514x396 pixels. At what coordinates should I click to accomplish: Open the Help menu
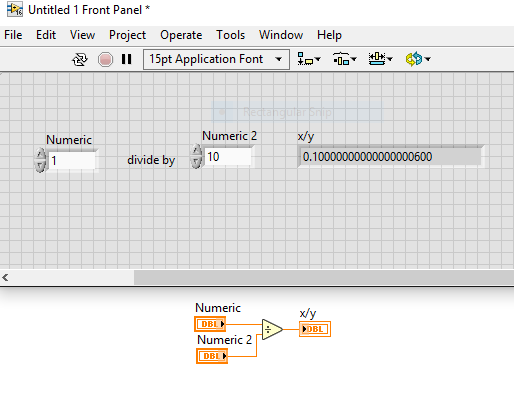[329, 35]
